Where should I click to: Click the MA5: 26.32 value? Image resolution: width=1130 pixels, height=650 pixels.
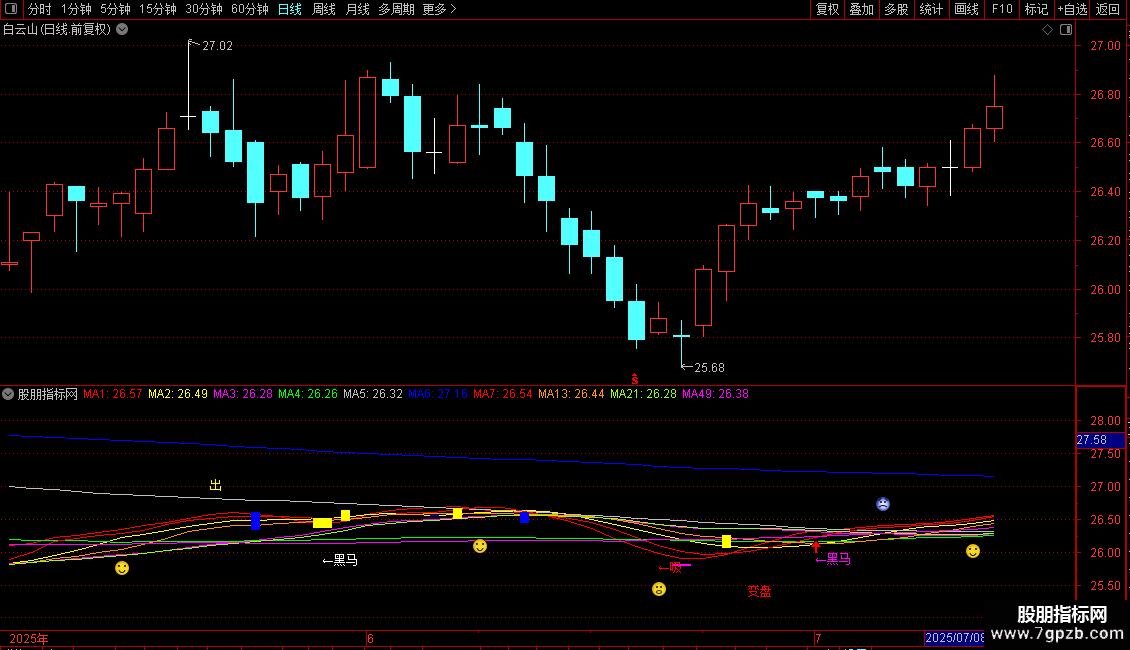coord(373,394)
